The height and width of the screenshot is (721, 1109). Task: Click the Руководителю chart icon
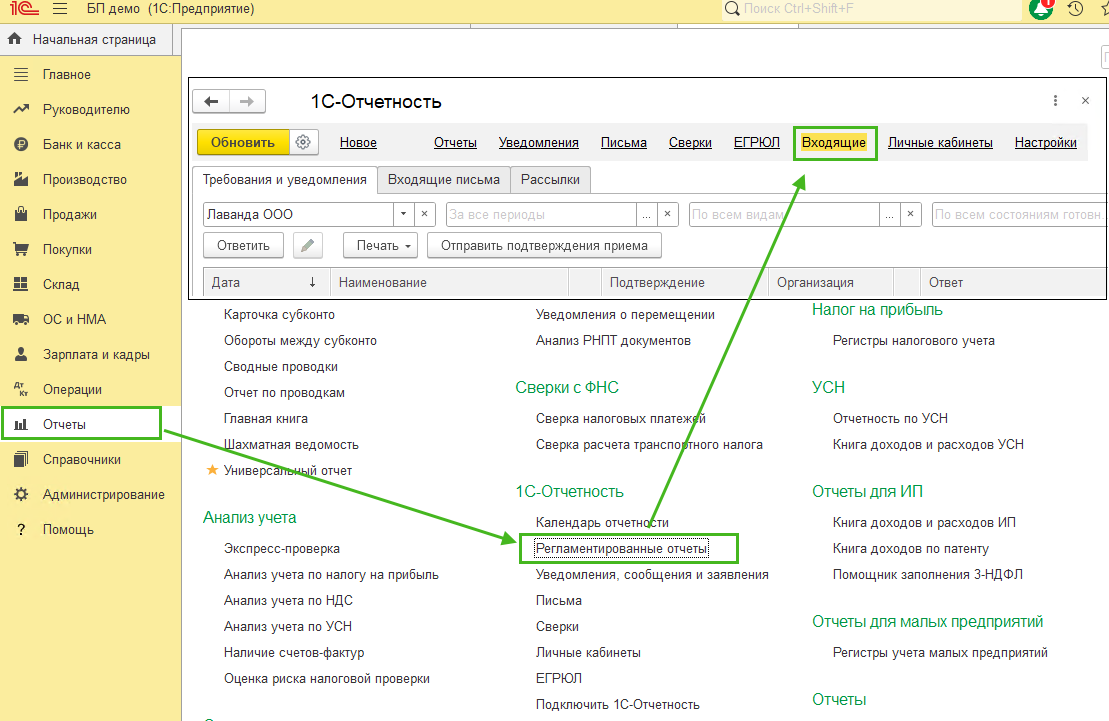coord(21,109)
